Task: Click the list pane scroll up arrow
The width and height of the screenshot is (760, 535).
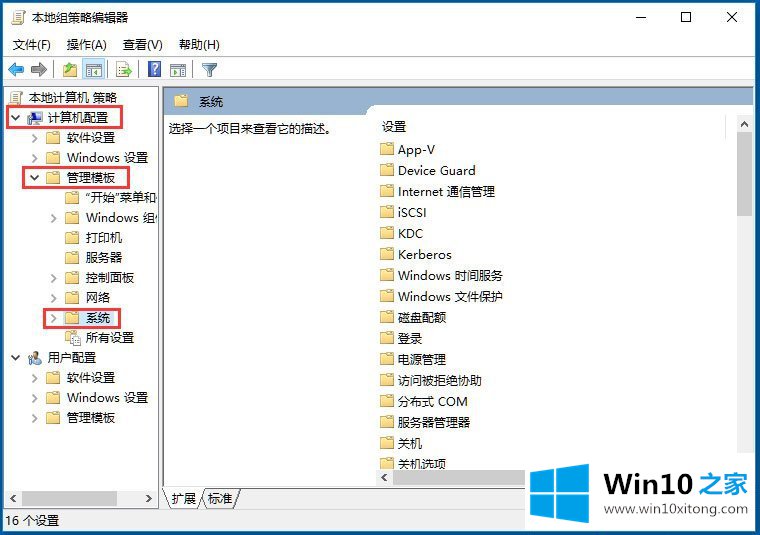Action: pos(744,124)
